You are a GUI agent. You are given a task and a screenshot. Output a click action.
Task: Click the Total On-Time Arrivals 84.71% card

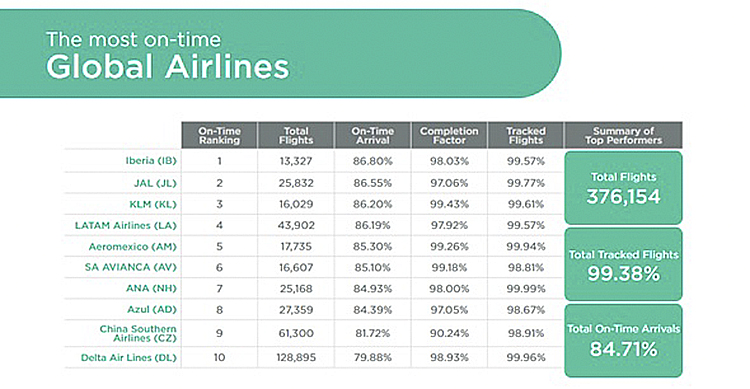click(x=623, y=341)
